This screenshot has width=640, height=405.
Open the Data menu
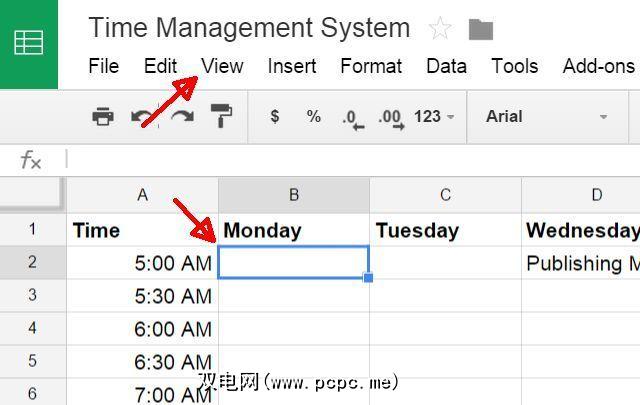click(x=446, y=67)
